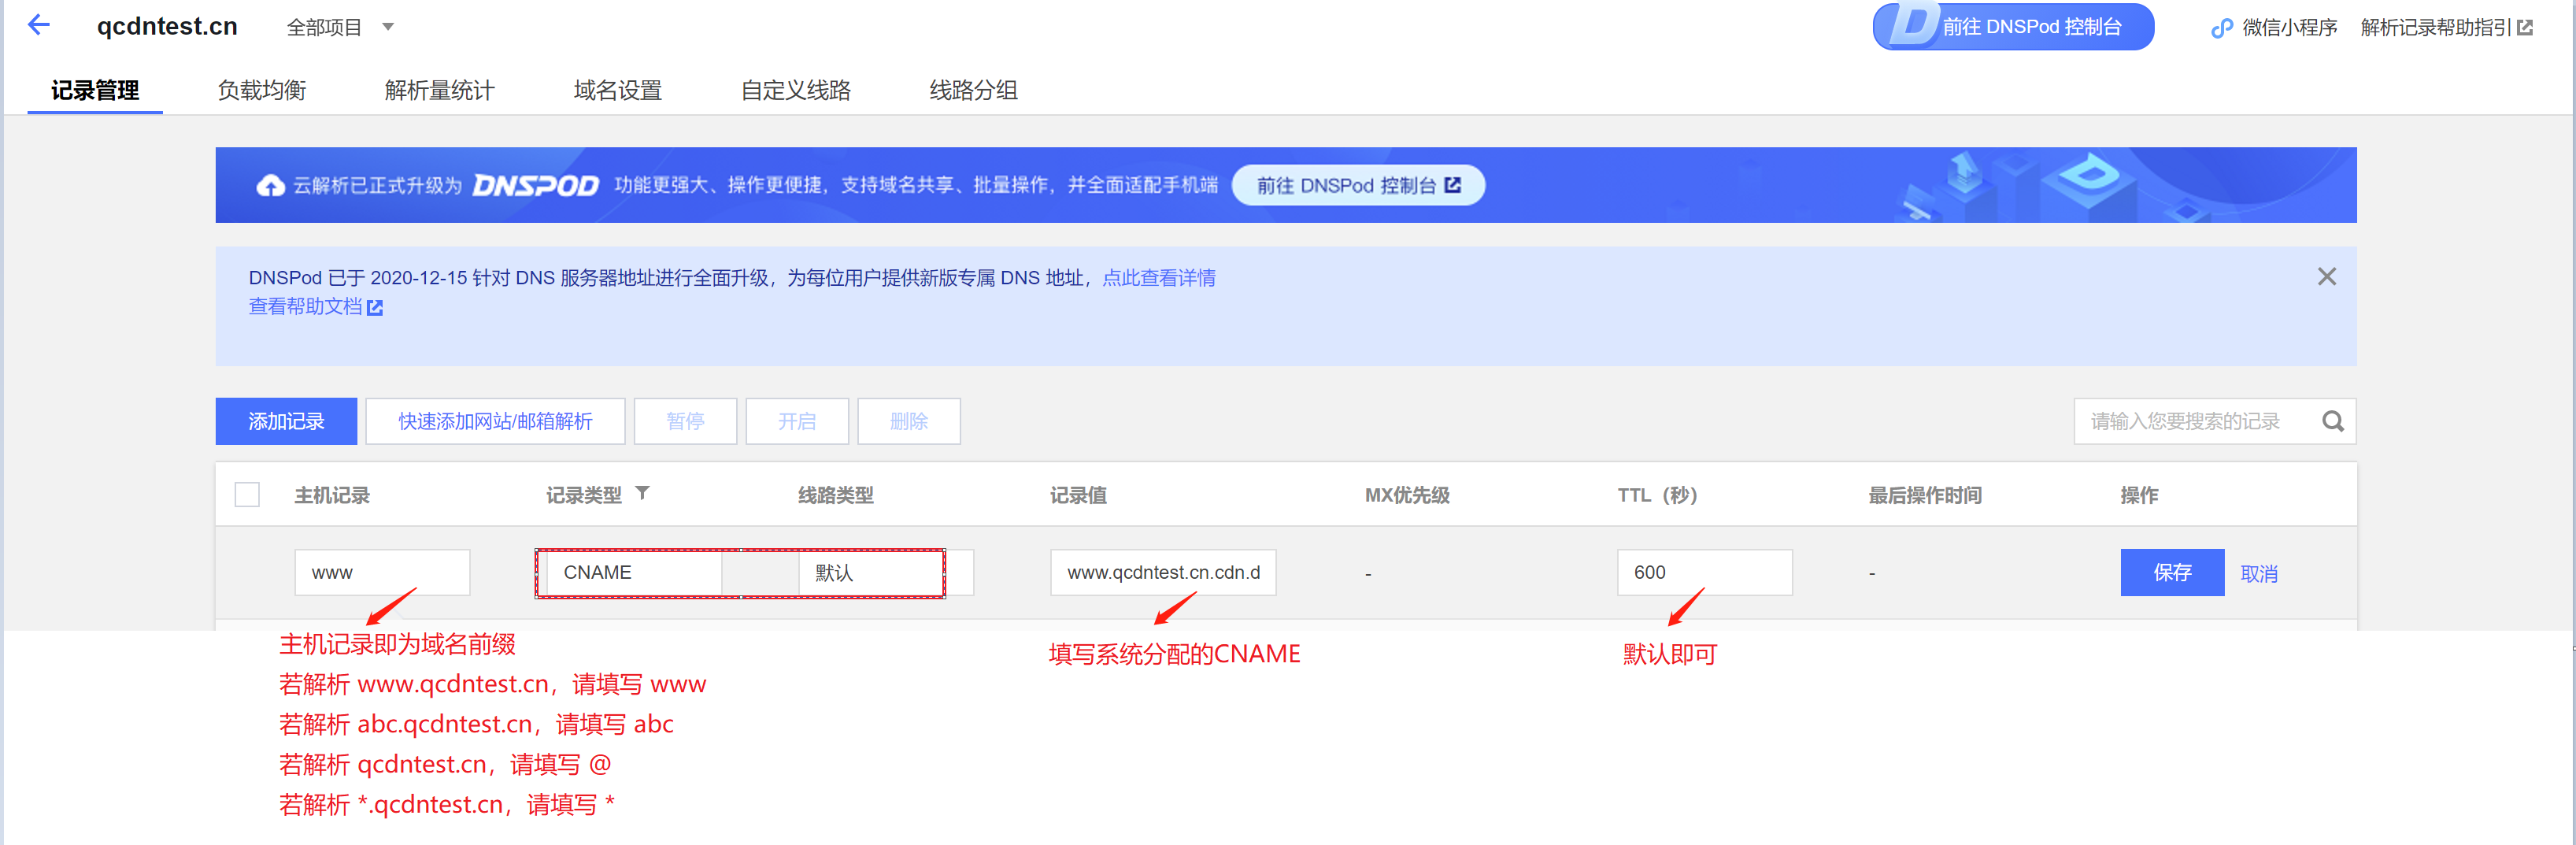
Task: Click the 暂停 button
Action: coord(685,421)
